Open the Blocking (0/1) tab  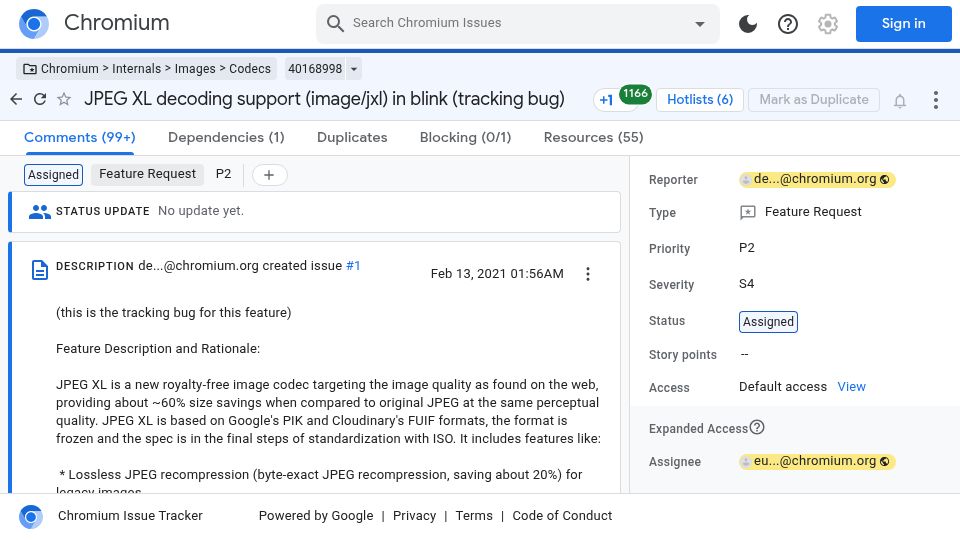coord(465,137)
